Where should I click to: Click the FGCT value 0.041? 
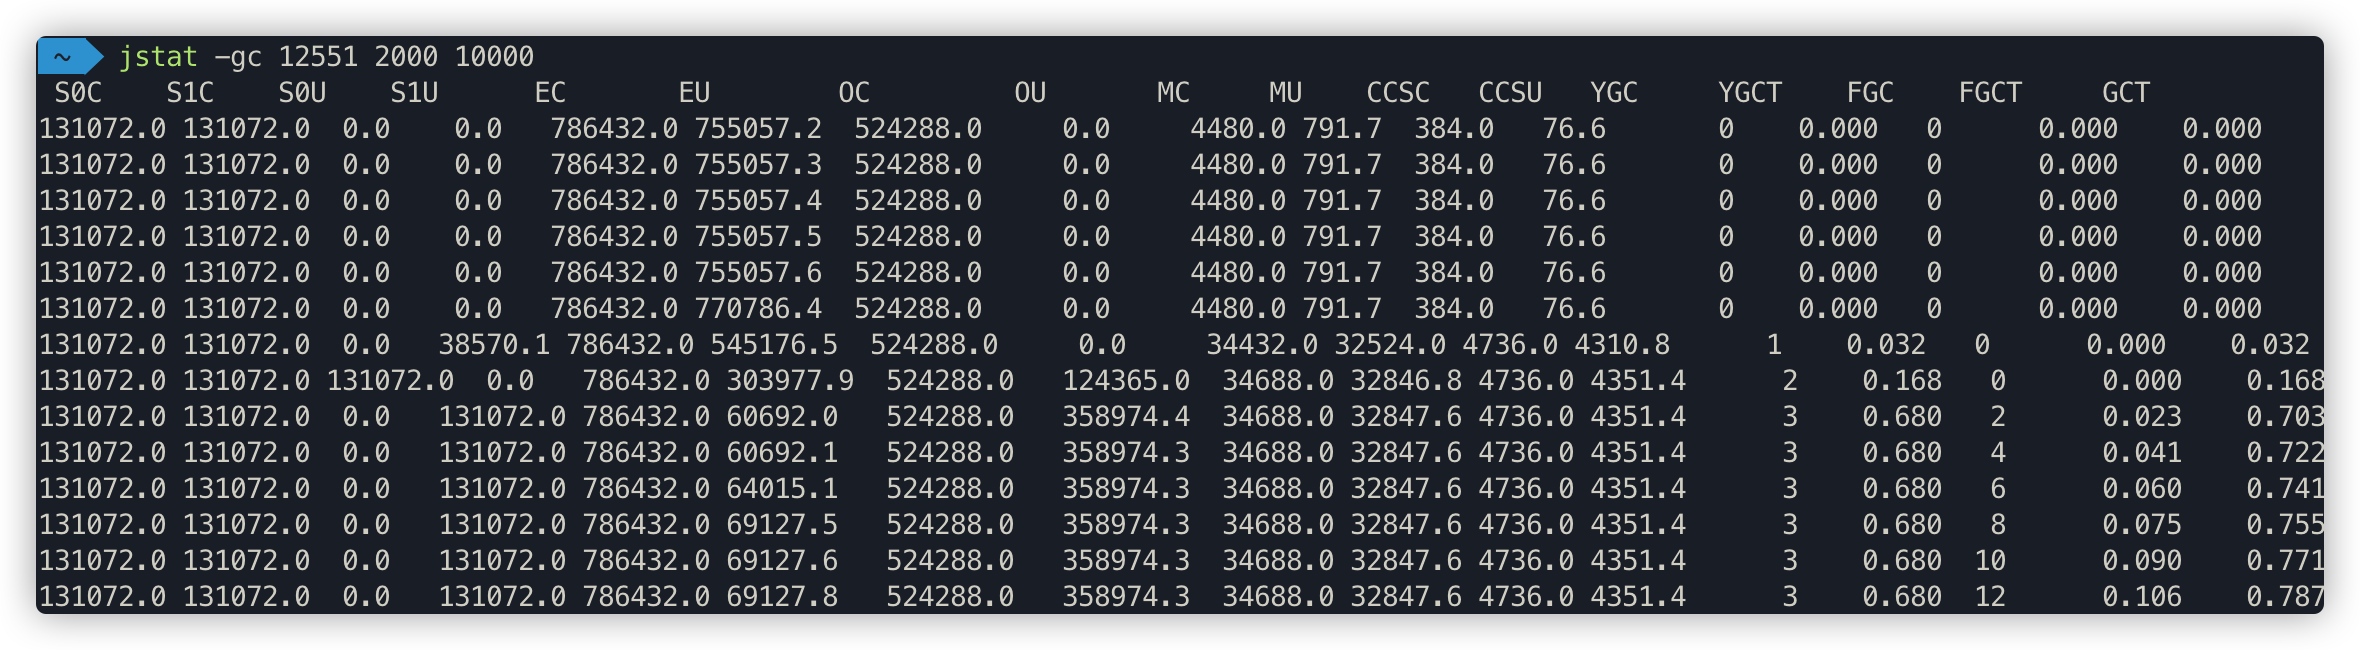click(x=2142, y=453)
